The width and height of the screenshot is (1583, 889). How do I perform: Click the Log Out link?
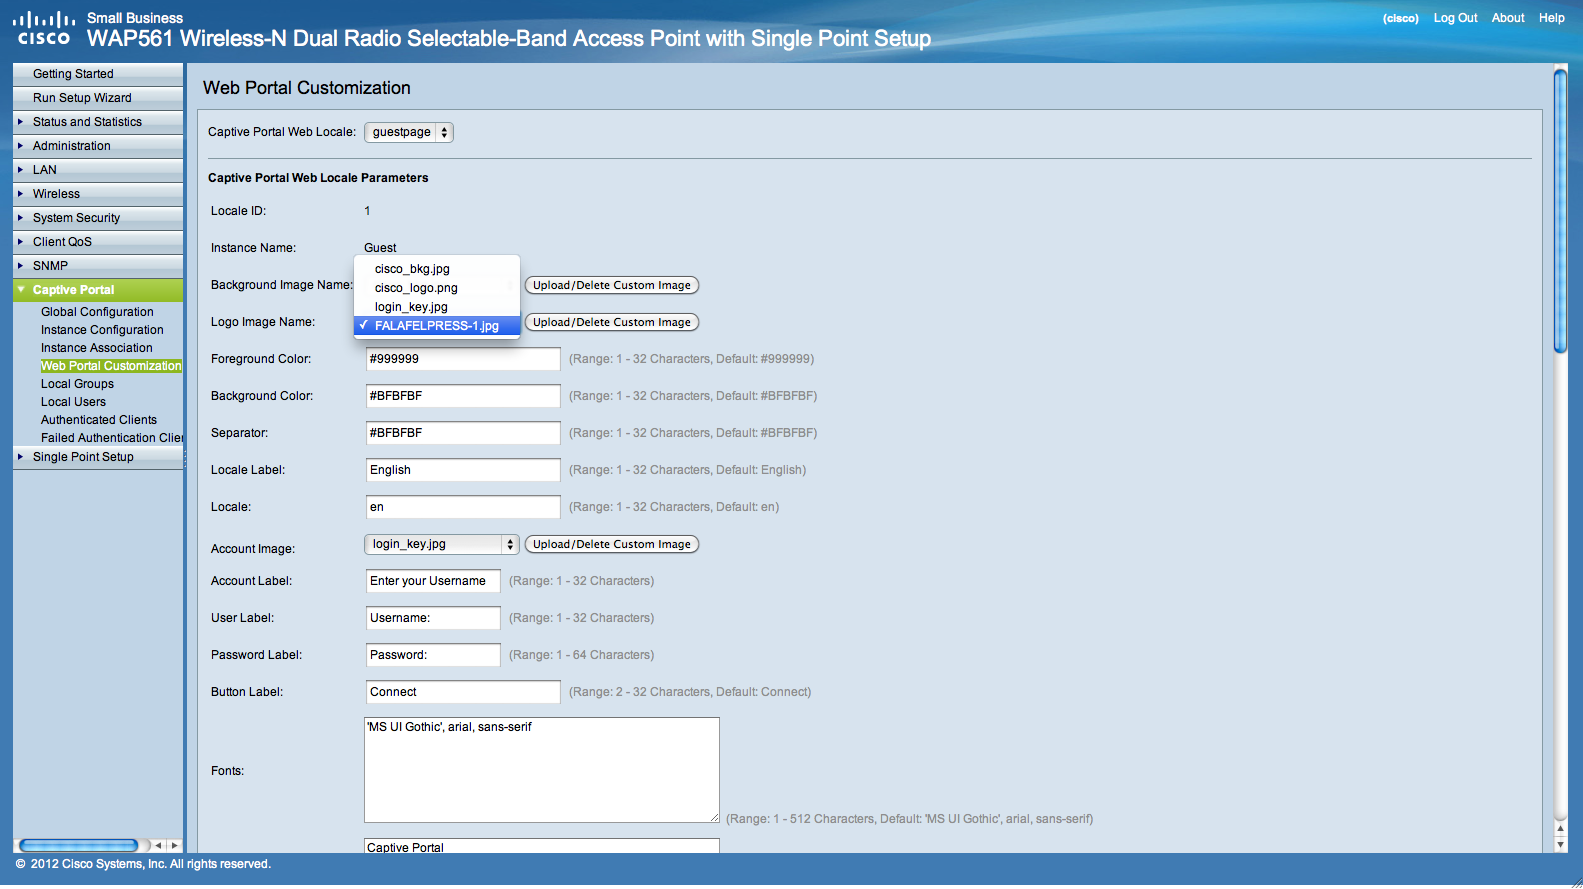tap(1455, 18)
